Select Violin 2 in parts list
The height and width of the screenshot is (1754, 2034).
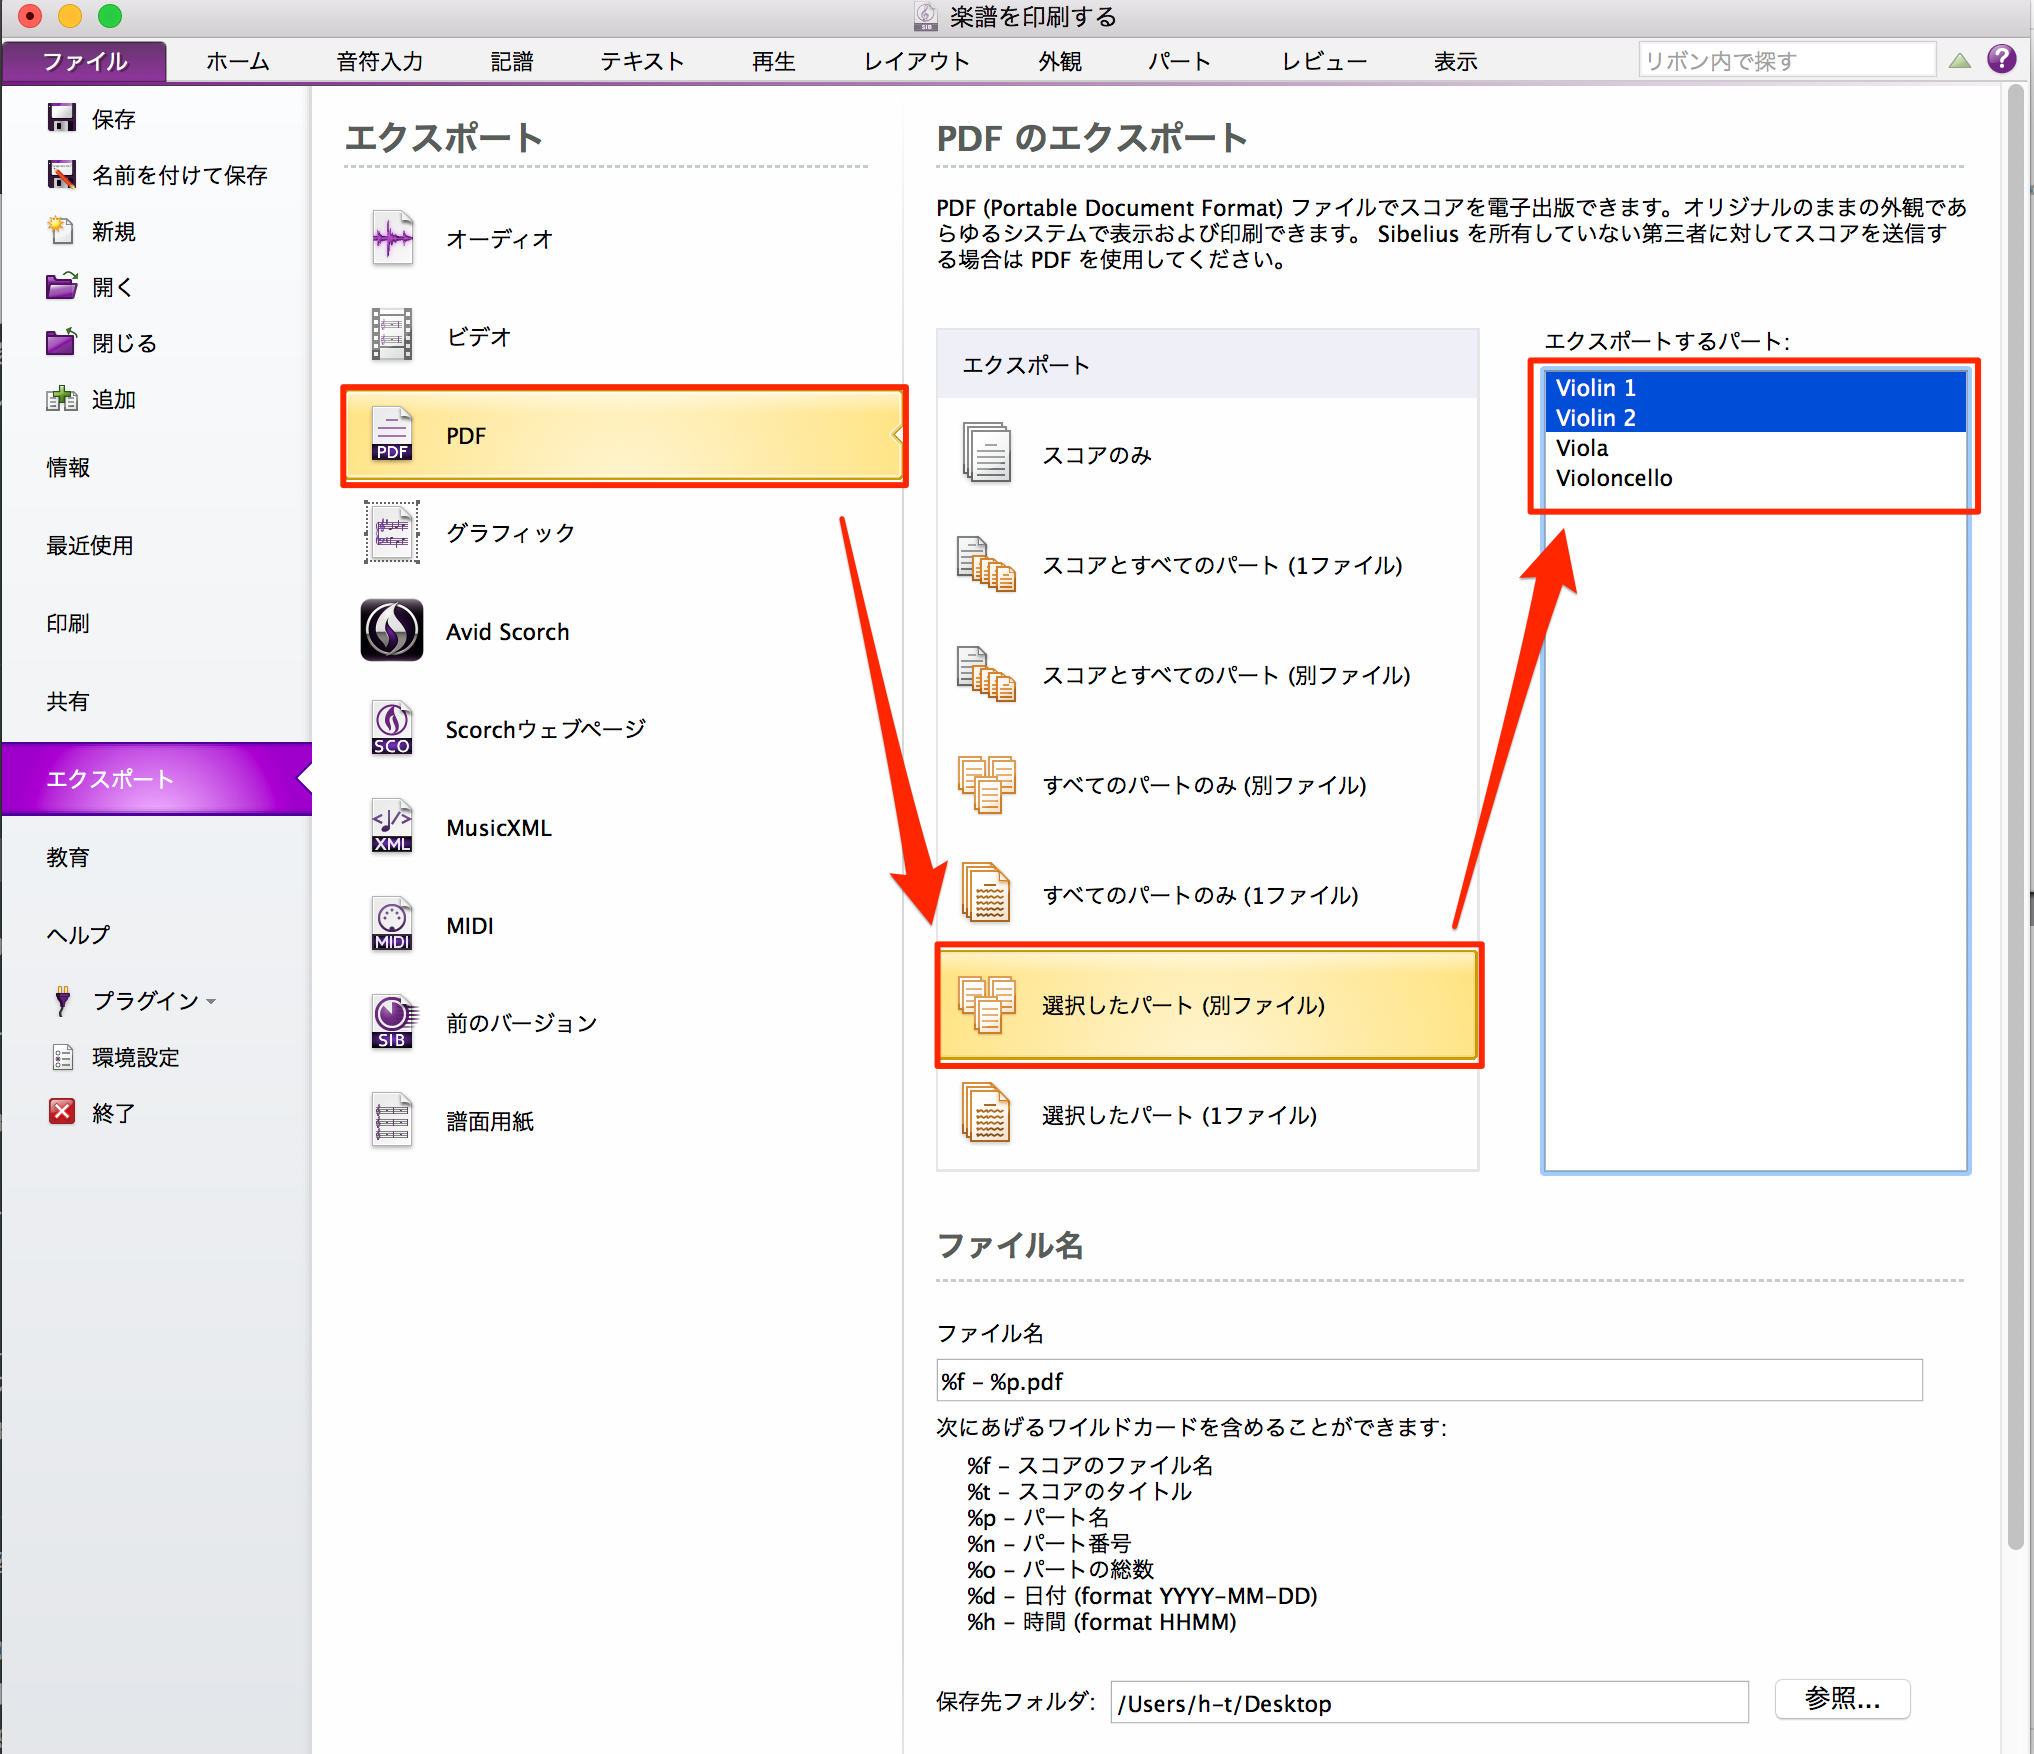[1756, 417]
